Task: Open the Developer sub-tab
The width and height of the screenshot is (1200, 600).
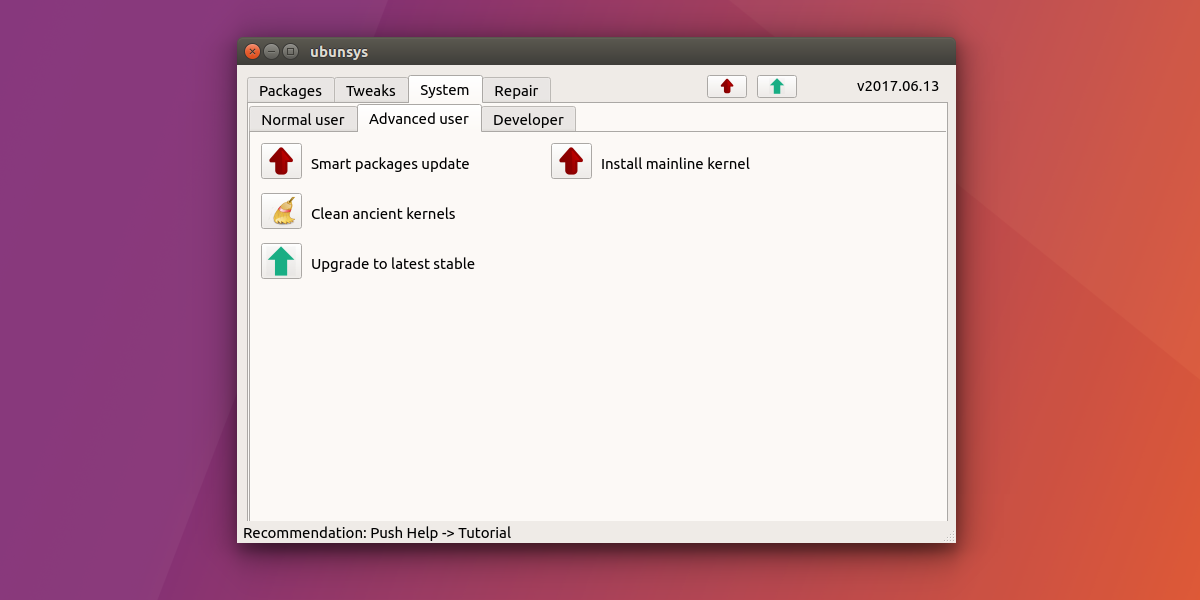Action: pyautogui.click(x=528, y=119)
